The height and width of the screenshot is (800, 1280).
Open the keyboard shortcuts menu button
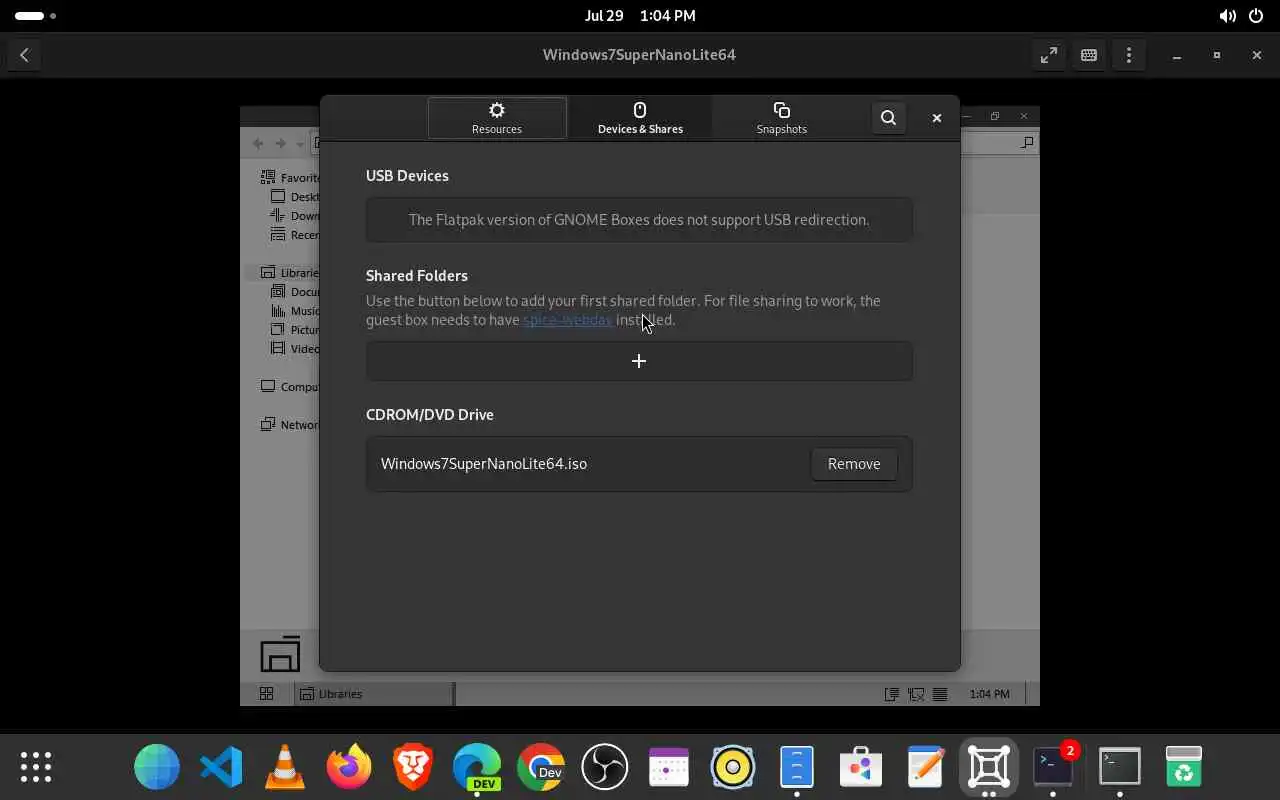(1089, 55)
